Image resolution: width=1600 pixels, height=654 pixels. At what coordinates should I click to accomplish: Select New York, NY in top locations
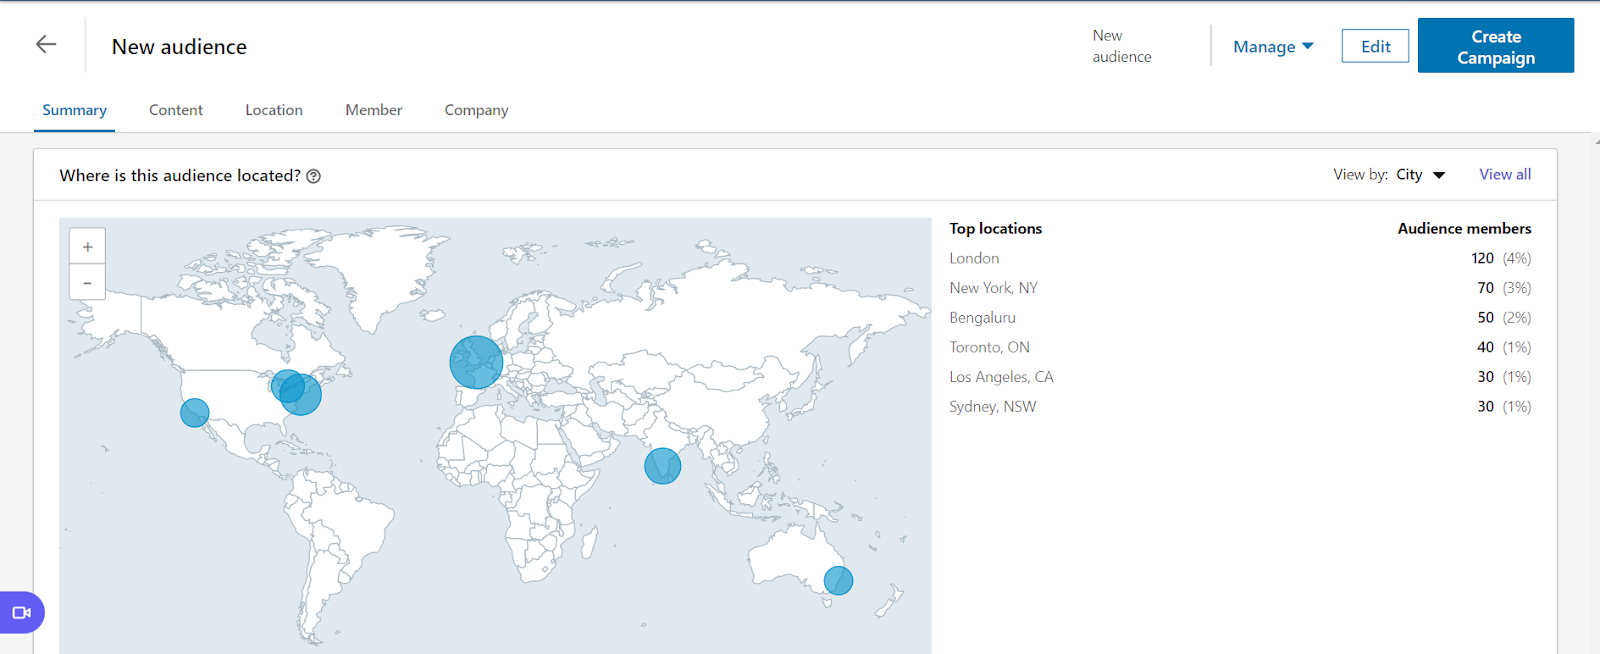point(993,288)
